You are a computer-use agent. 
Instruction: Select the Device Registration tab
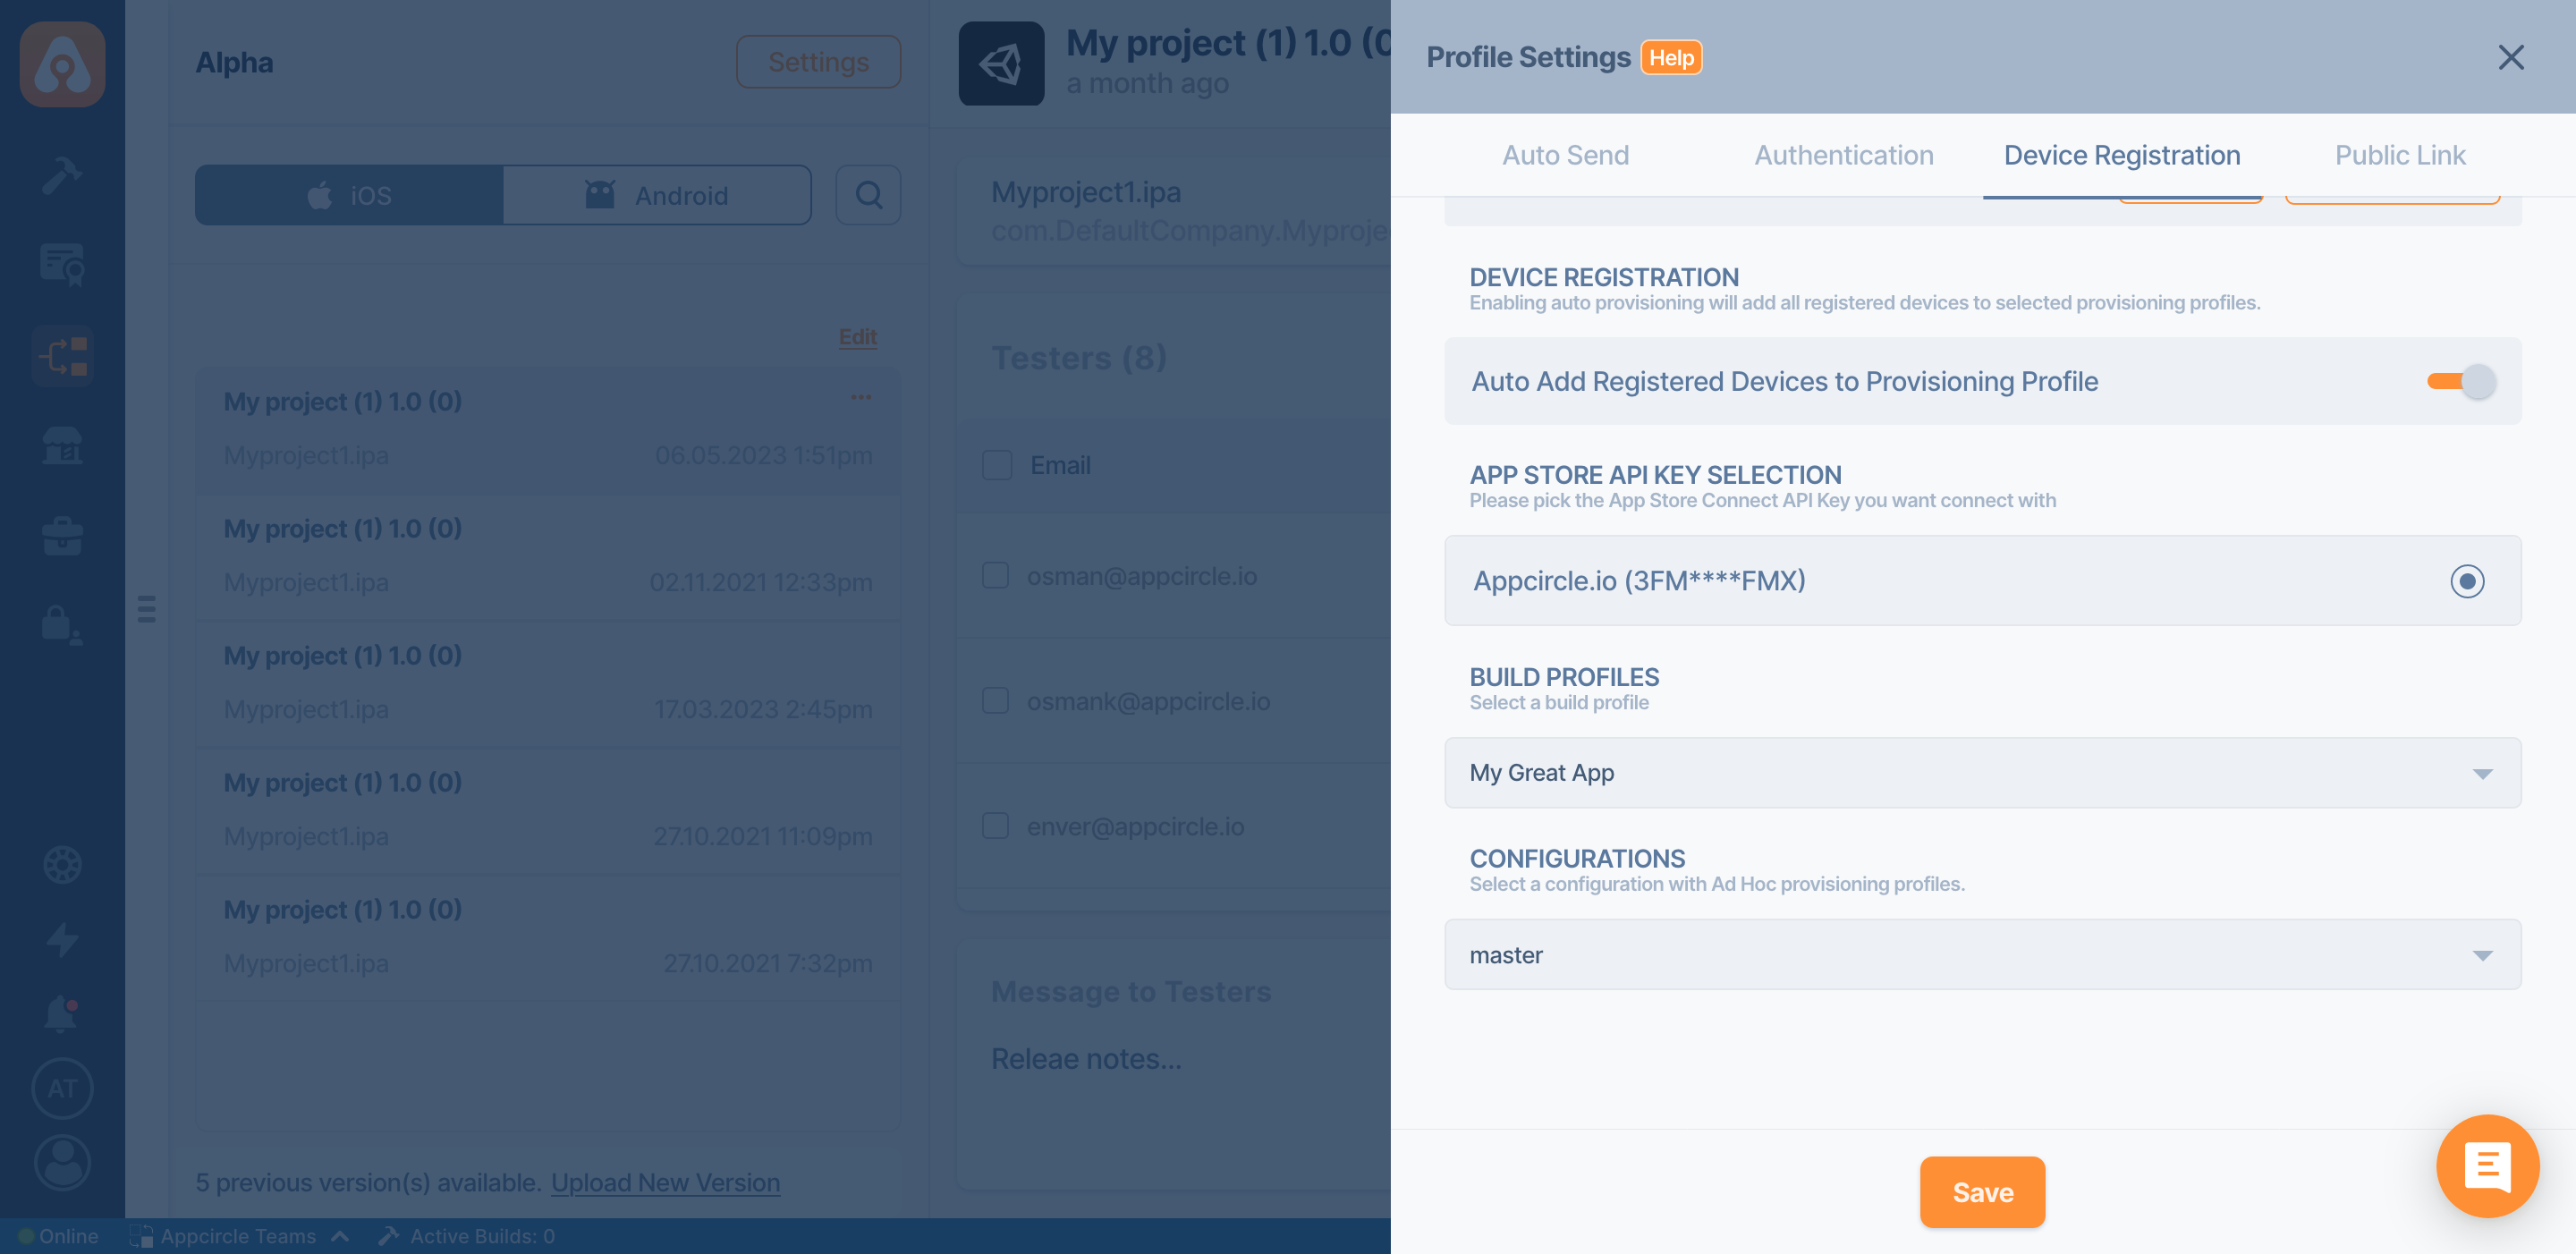pyautogui.click(x=2121, y=155)
